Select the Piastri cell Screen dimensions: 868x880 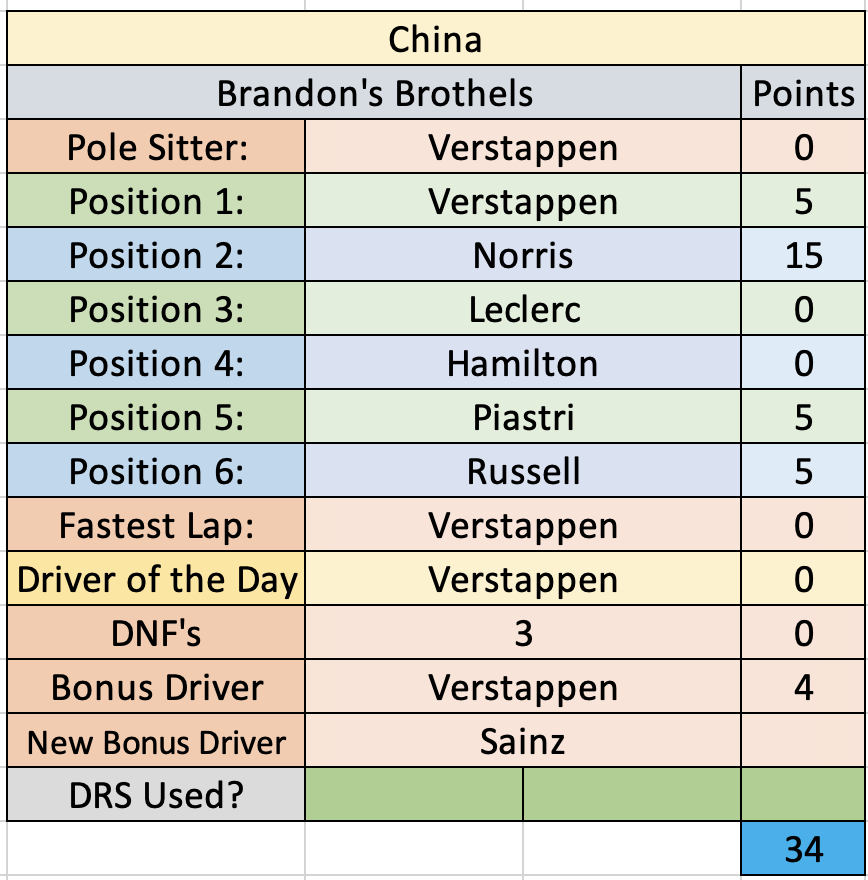click(523, 416)
